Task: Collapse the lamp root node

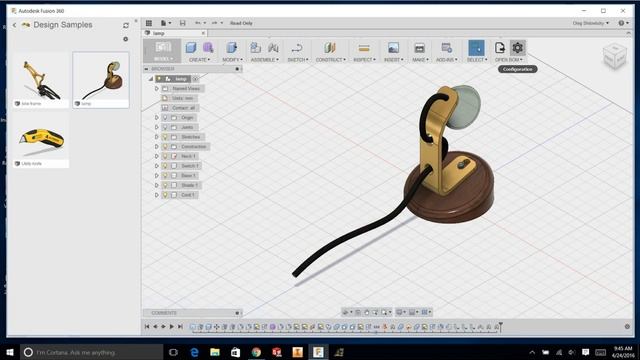Action: (151, 79)
